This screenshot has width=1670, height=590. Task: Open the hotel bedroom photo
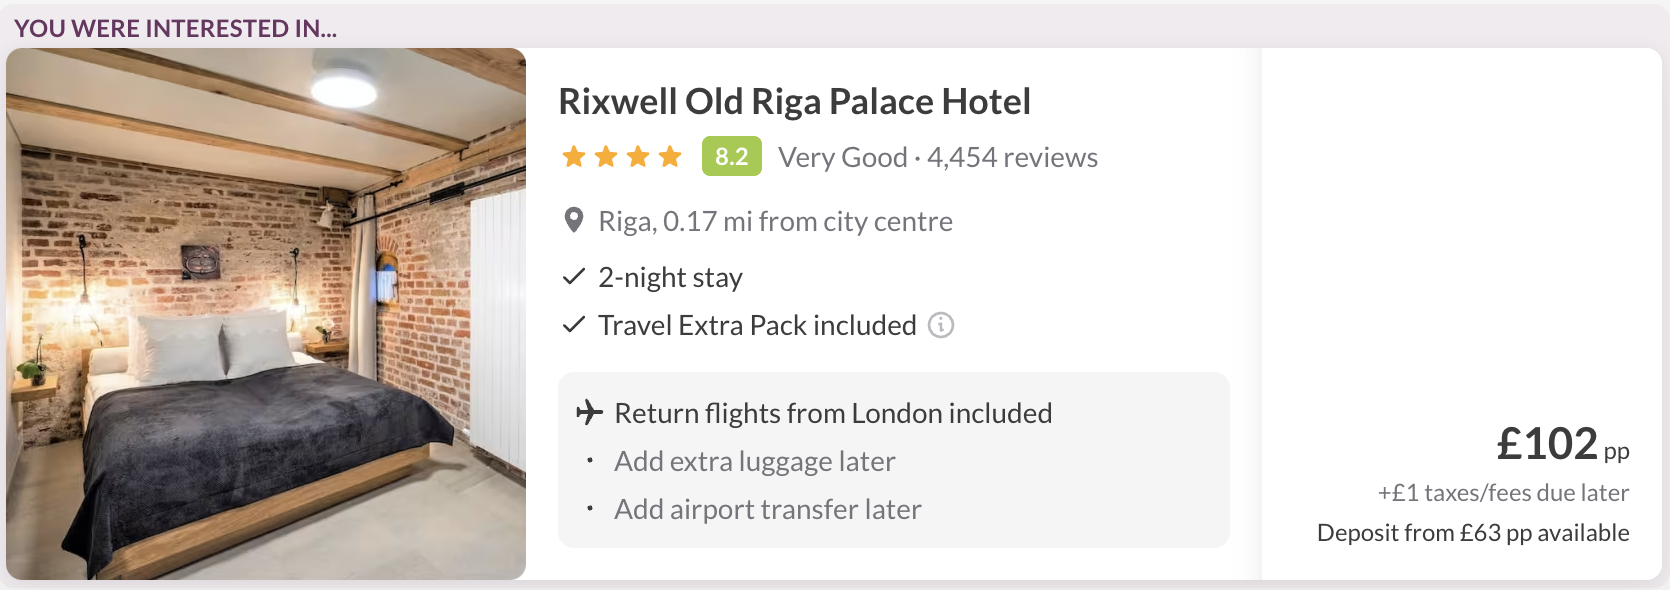266,314
